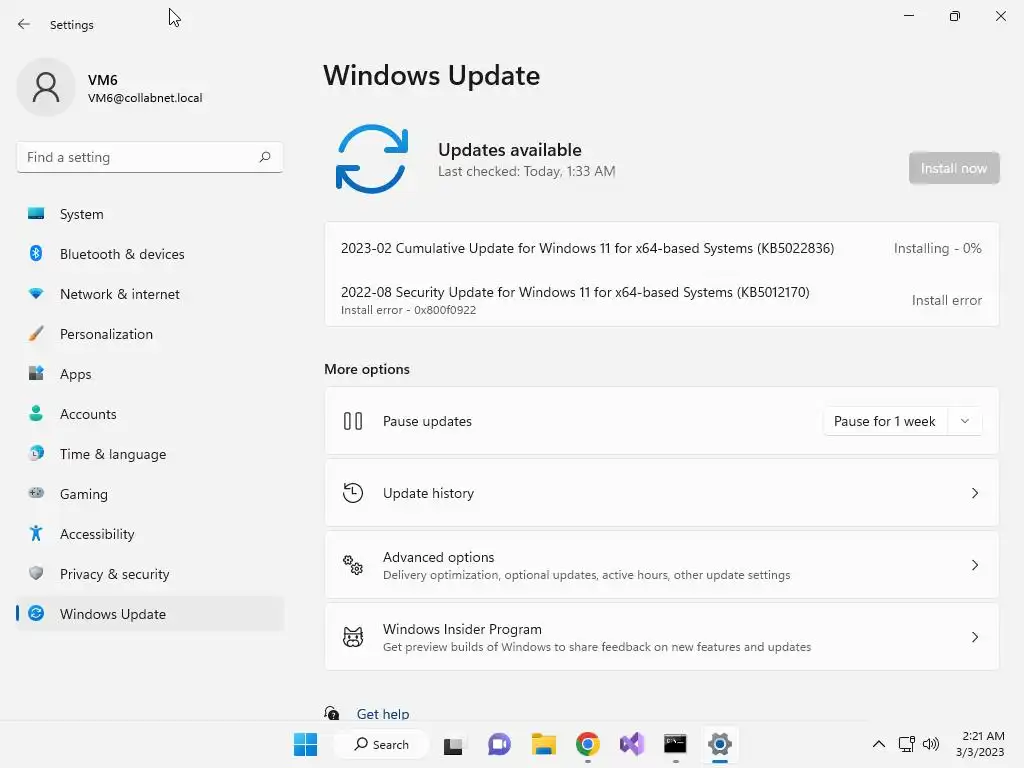Select Time & language category
Screen dimensions: 1024x768
[150, 454]
